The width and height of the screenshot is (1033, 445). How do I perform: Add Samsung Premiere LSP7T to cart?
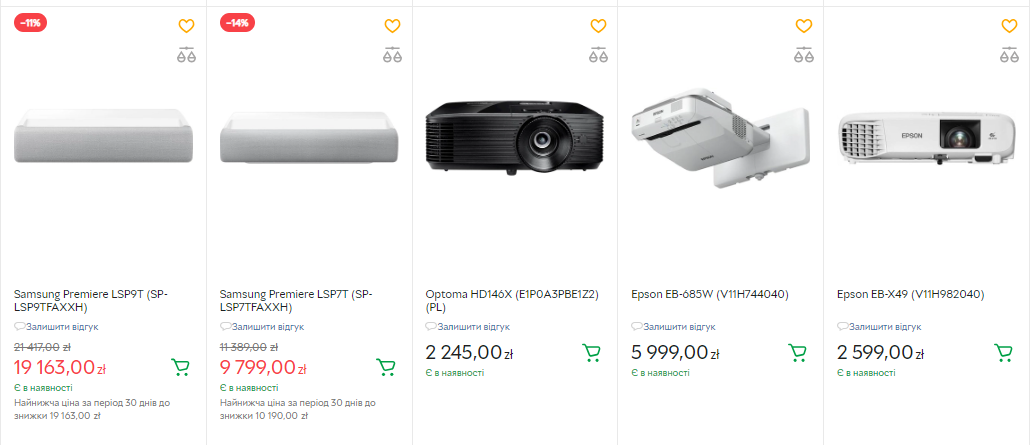[386, 367]
